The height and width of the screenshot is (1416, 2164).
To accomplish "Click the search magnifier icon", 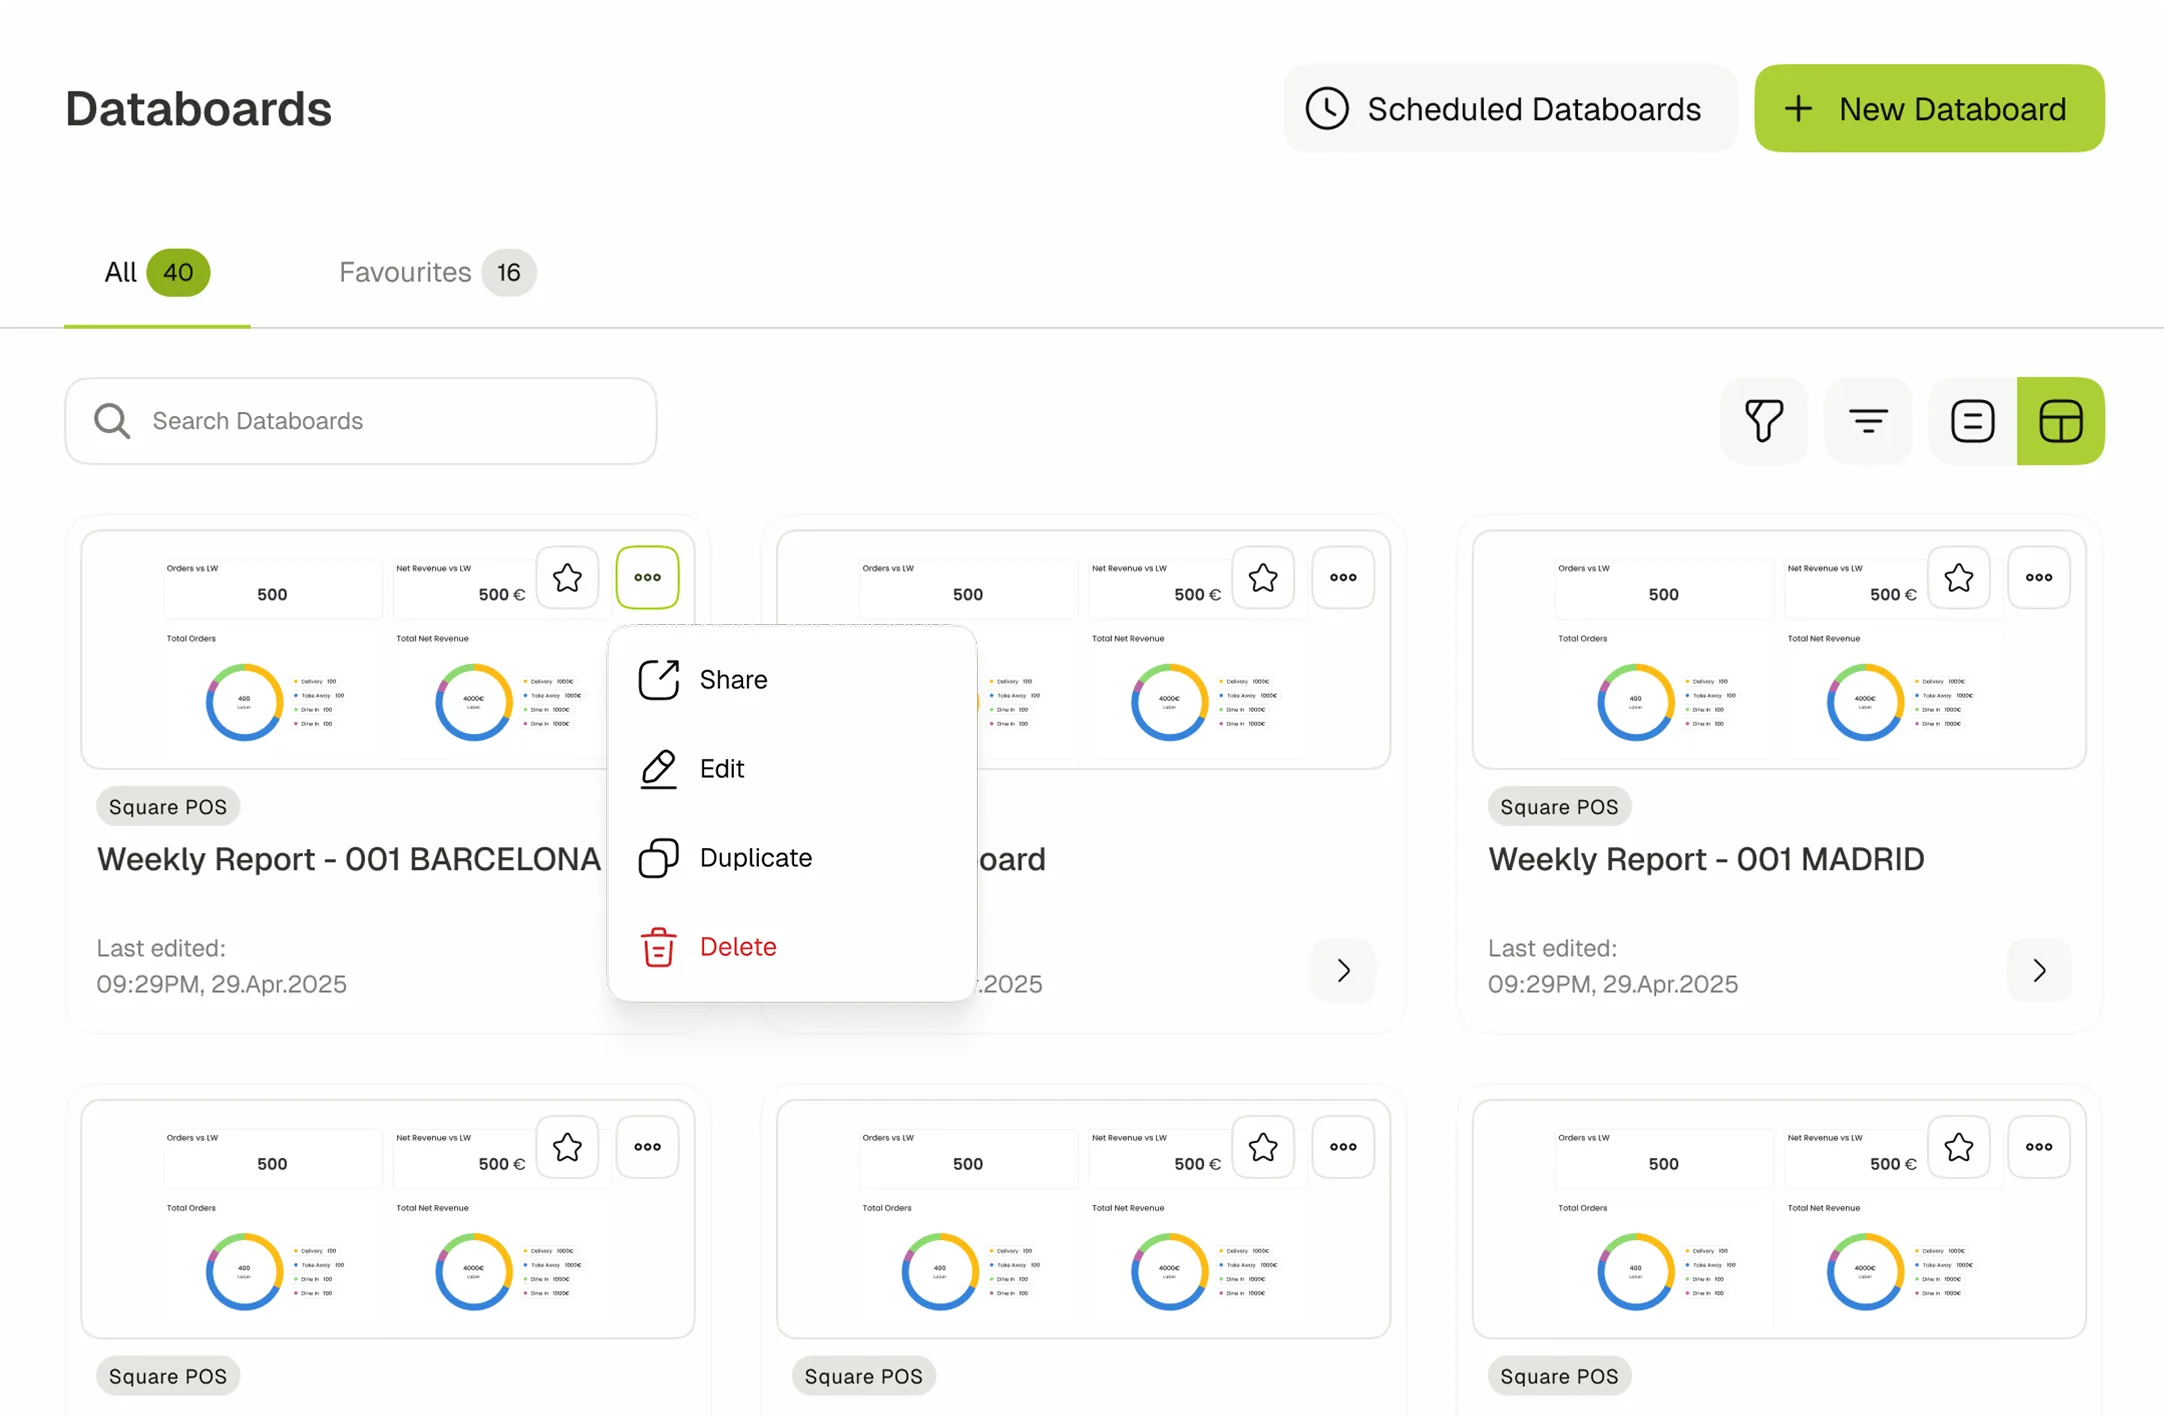I will (112, 421).
